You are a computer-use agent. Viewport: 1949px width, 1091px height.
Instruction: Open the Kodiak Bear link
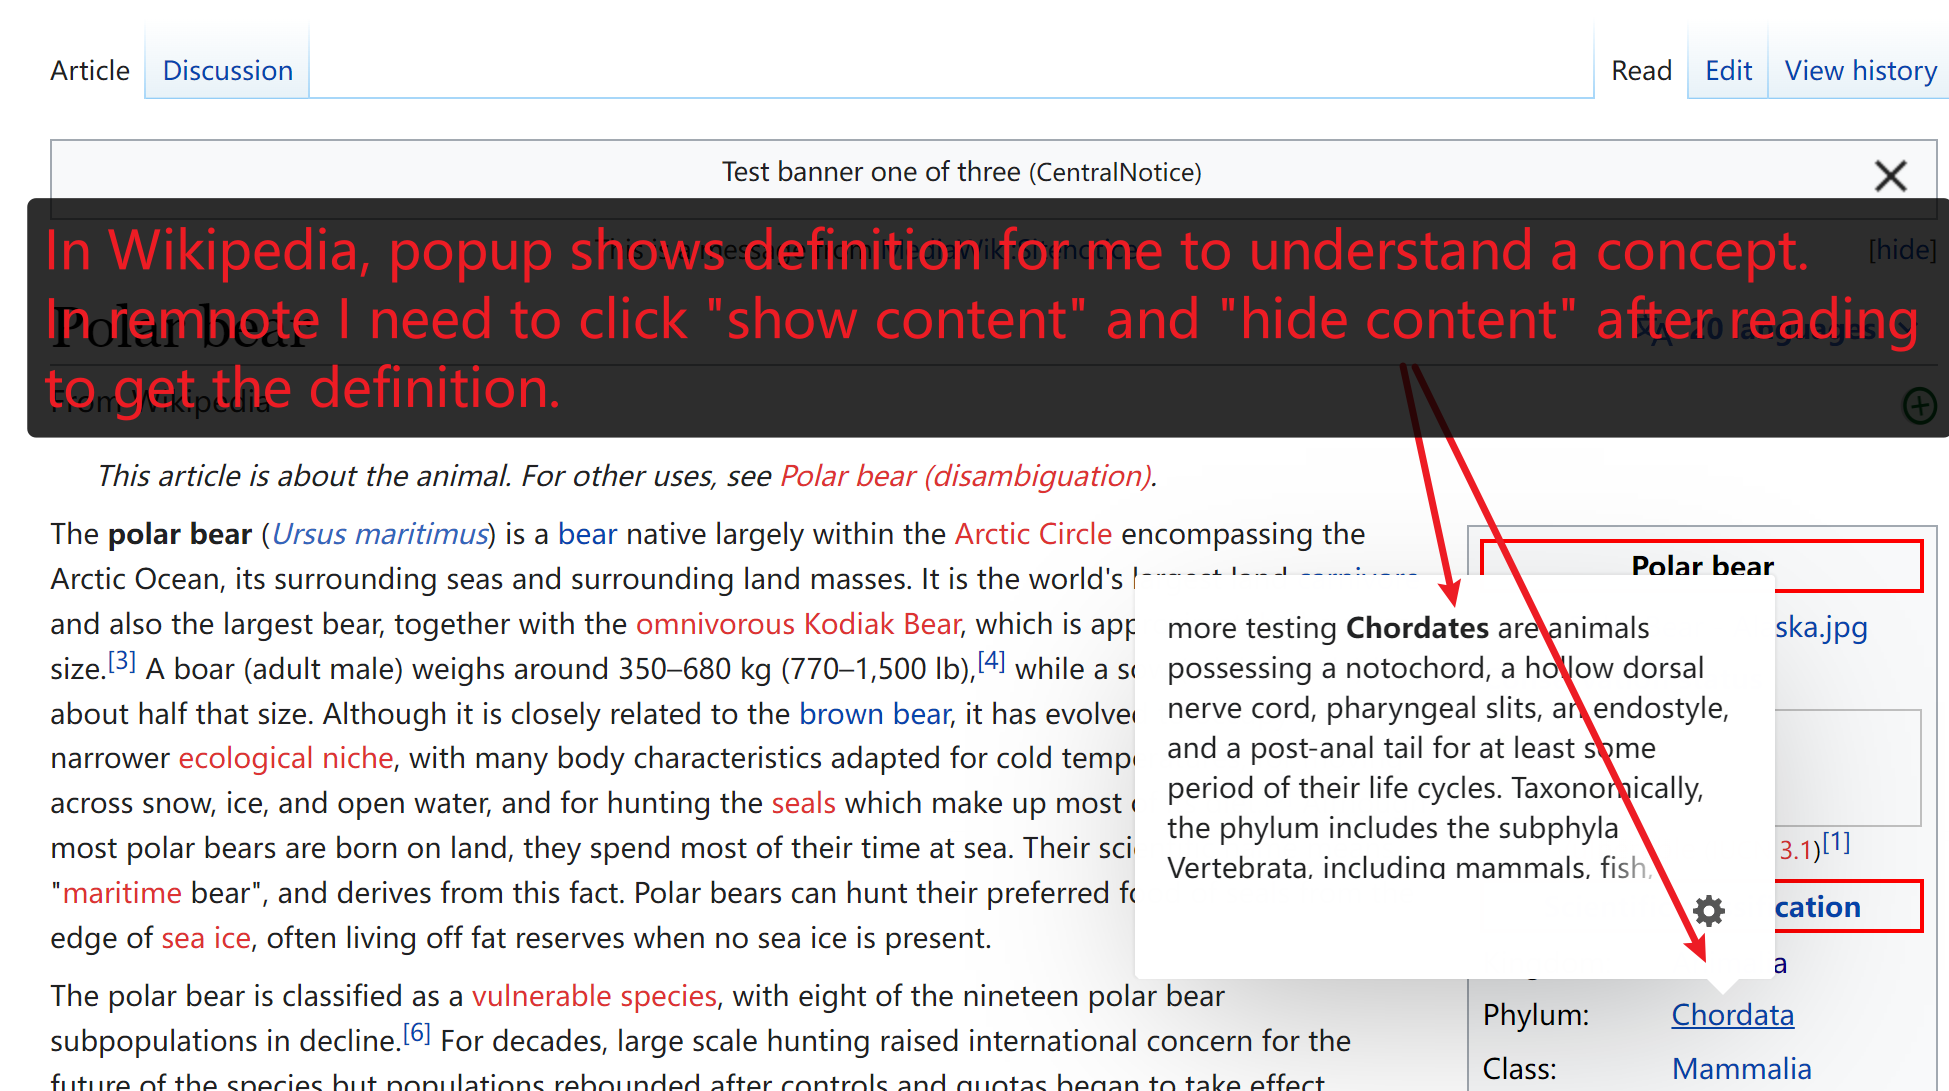(x=882, y=624)
